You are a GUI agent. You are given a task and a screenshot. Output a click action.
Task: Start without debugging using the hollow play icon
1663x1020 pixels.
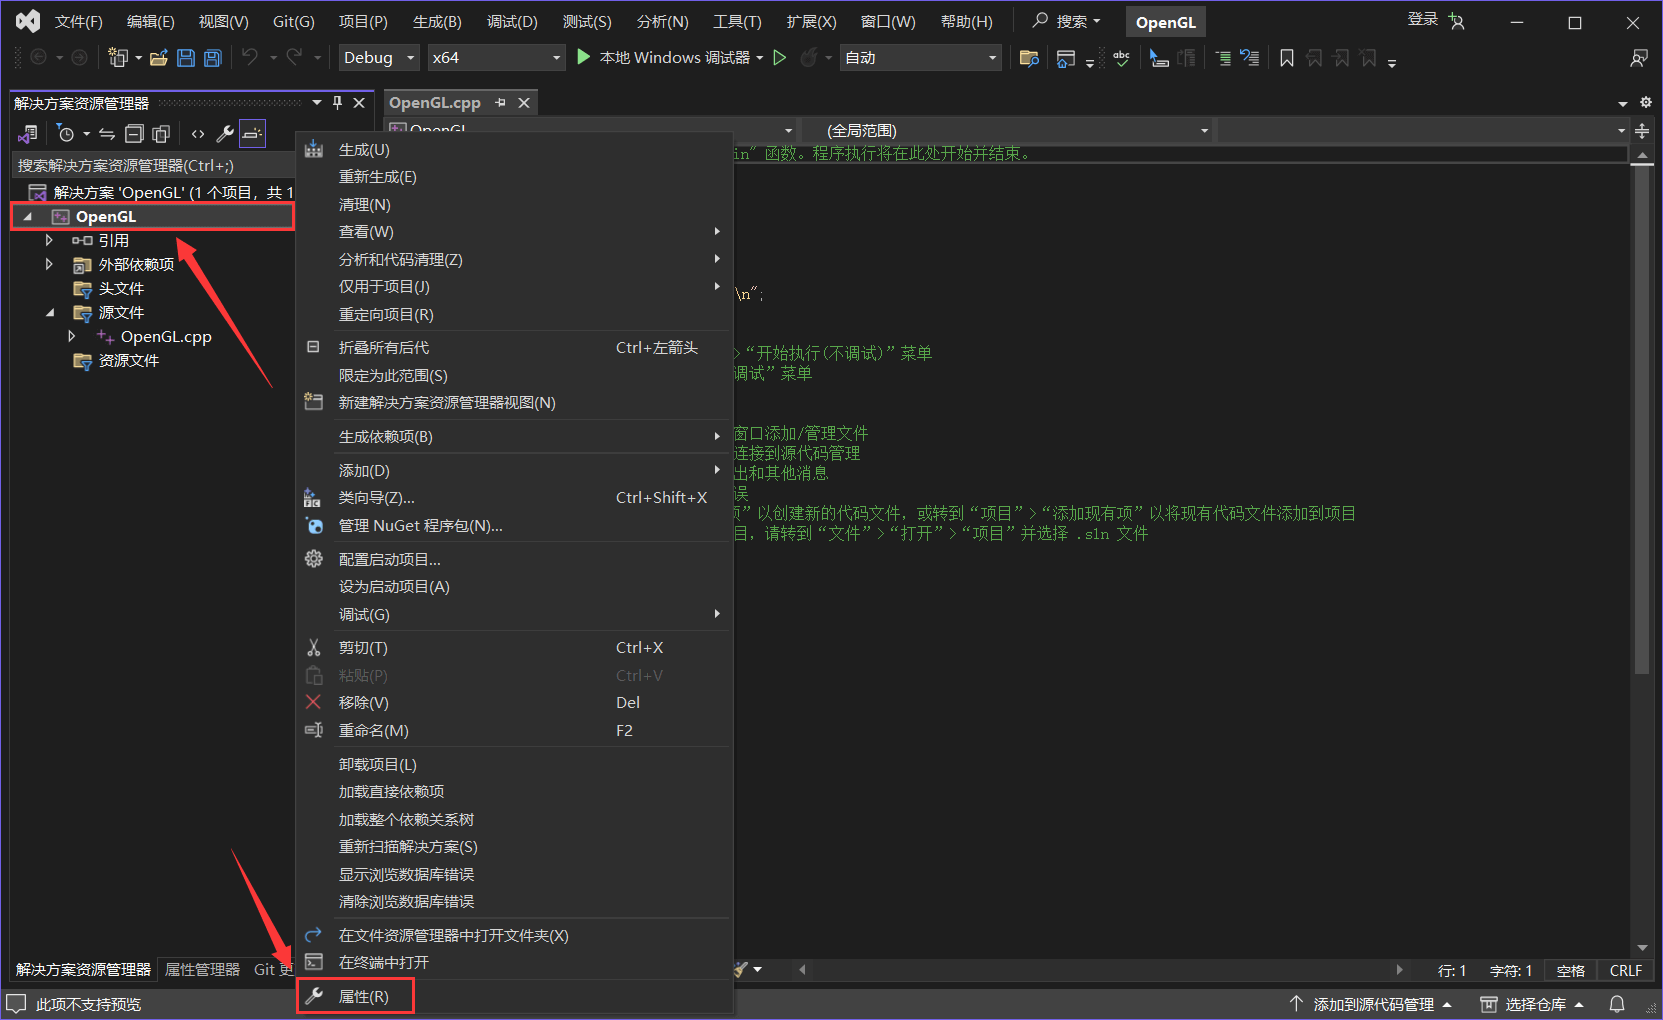[x=780, y=58]
